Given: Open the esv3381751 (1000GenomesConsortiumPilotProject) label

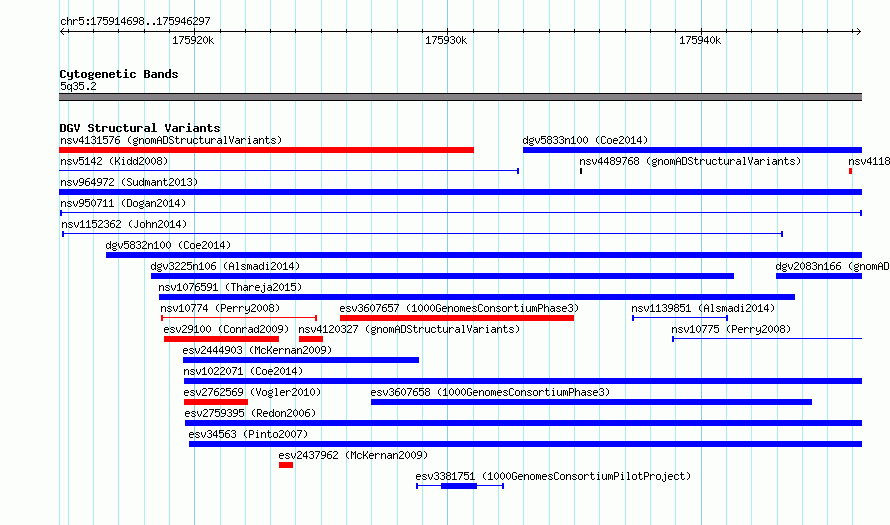Looking at the screenshot, I should point(553,476).
